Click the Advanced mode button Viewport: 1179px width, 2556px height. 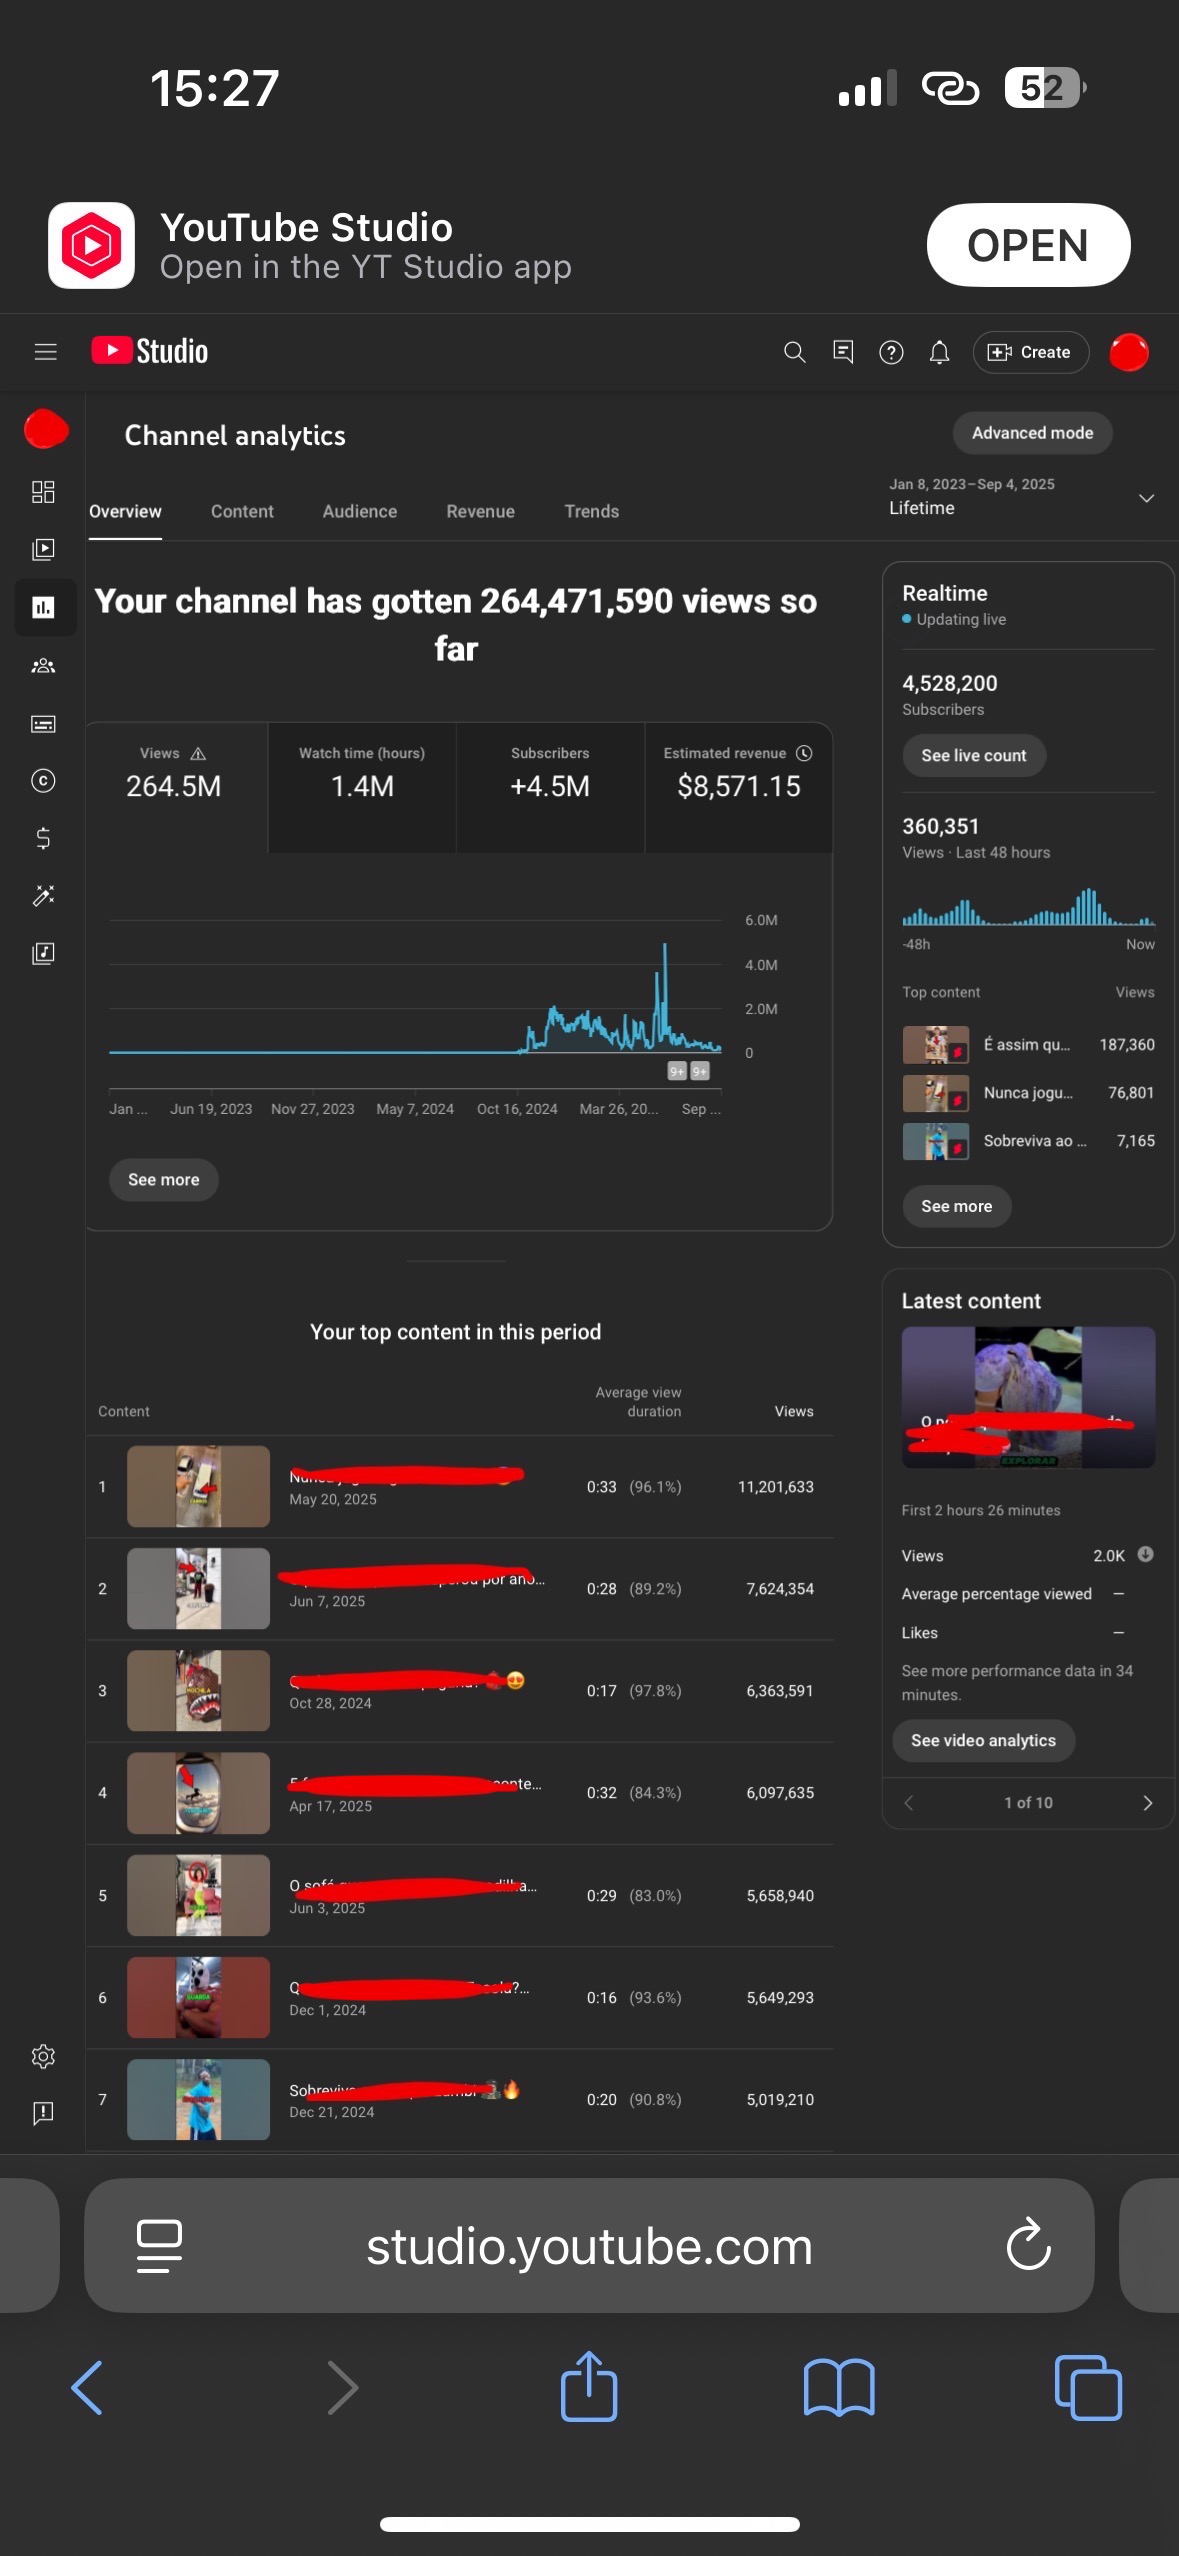(x=1032, y=433)
